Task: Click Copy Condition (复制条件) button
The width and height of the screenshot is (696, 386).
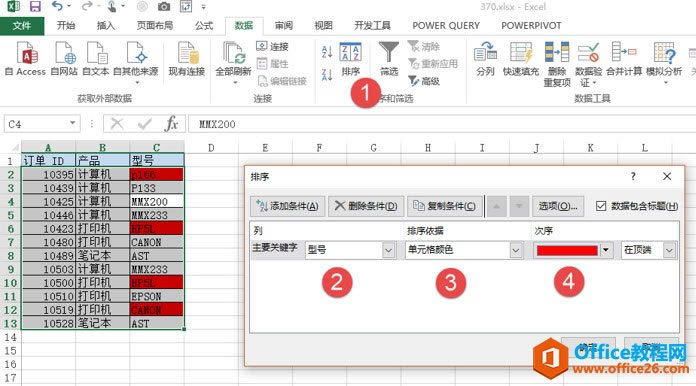Action: coord(445,206)
